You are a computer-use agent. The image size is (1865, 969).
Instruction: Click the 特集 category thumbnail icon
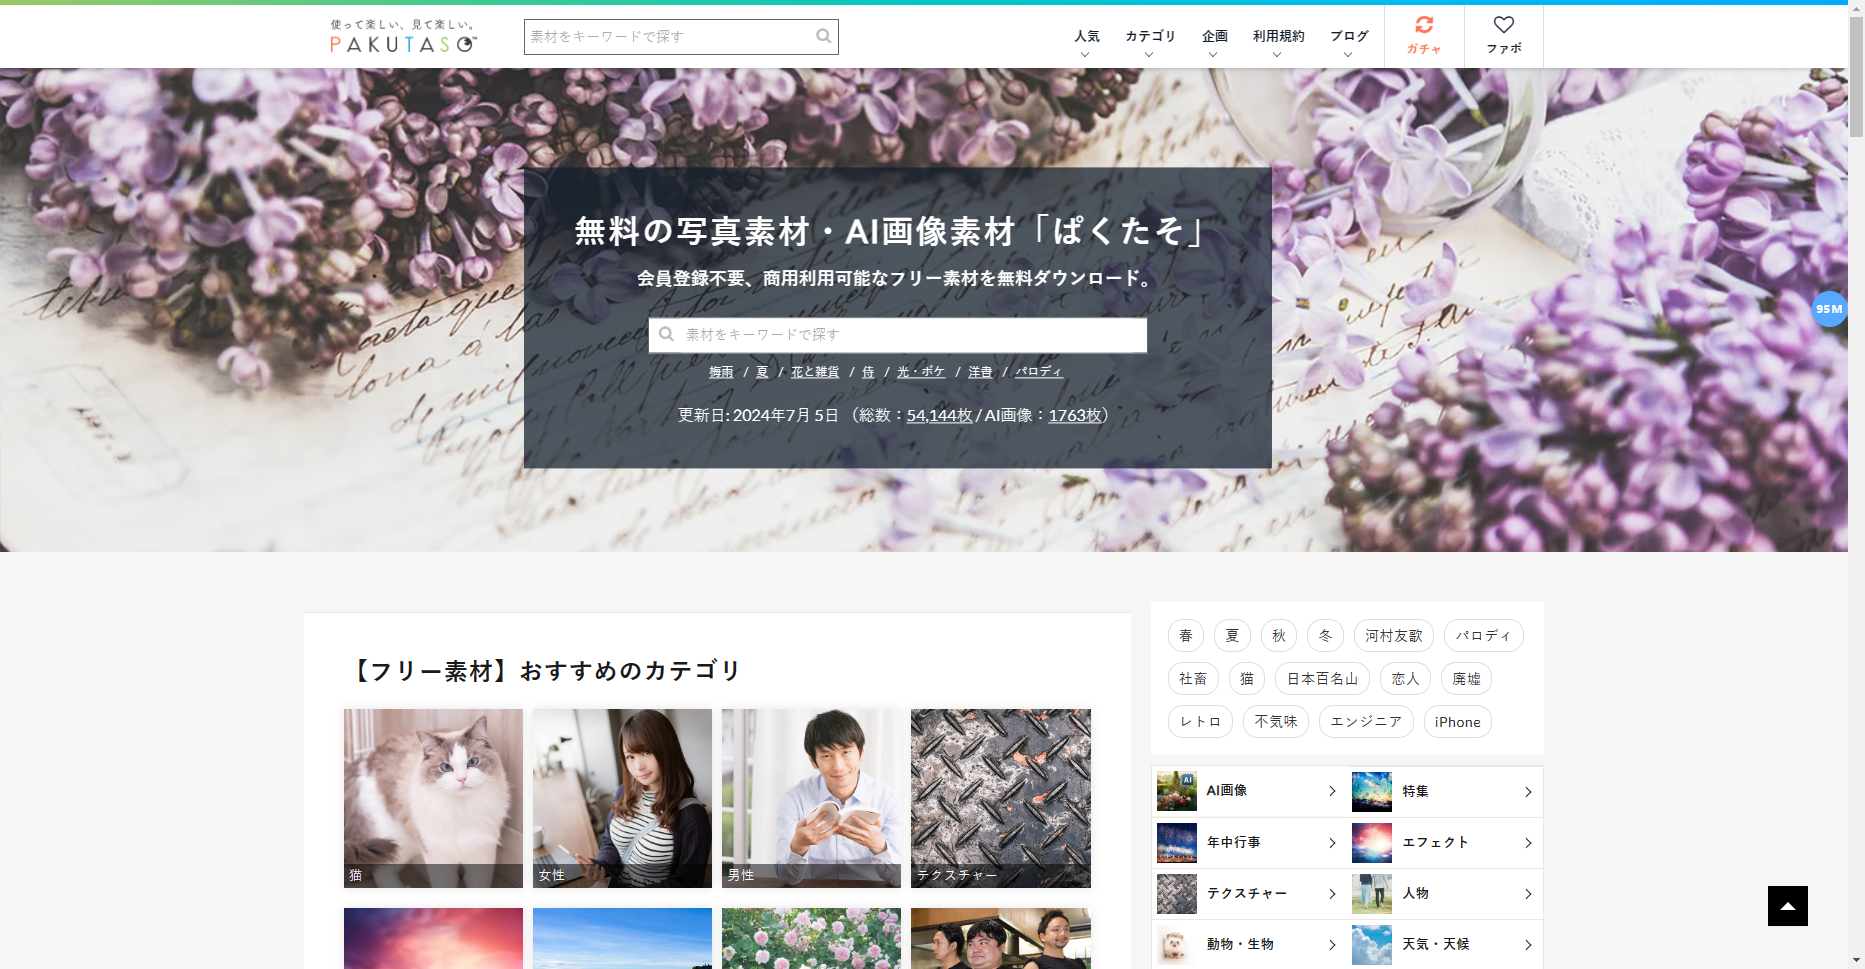click(x=1372, y=791)
